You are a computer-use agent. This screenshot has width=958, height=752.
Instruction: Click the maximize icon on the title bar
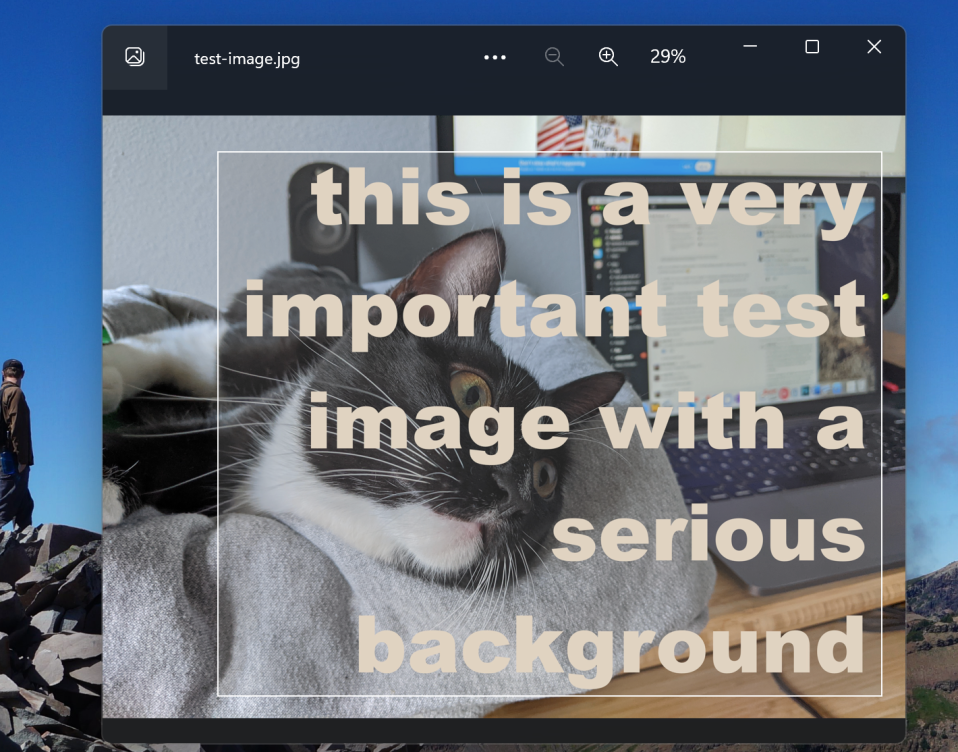(x=811, y=46)
